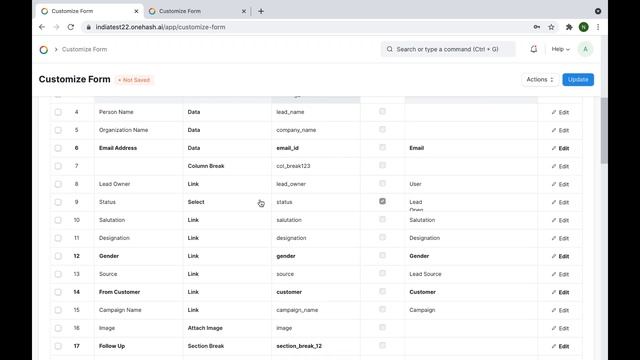This screenshot has width=640, height=360.
Task: Open saved password key icon
Action: click(537, 27)
